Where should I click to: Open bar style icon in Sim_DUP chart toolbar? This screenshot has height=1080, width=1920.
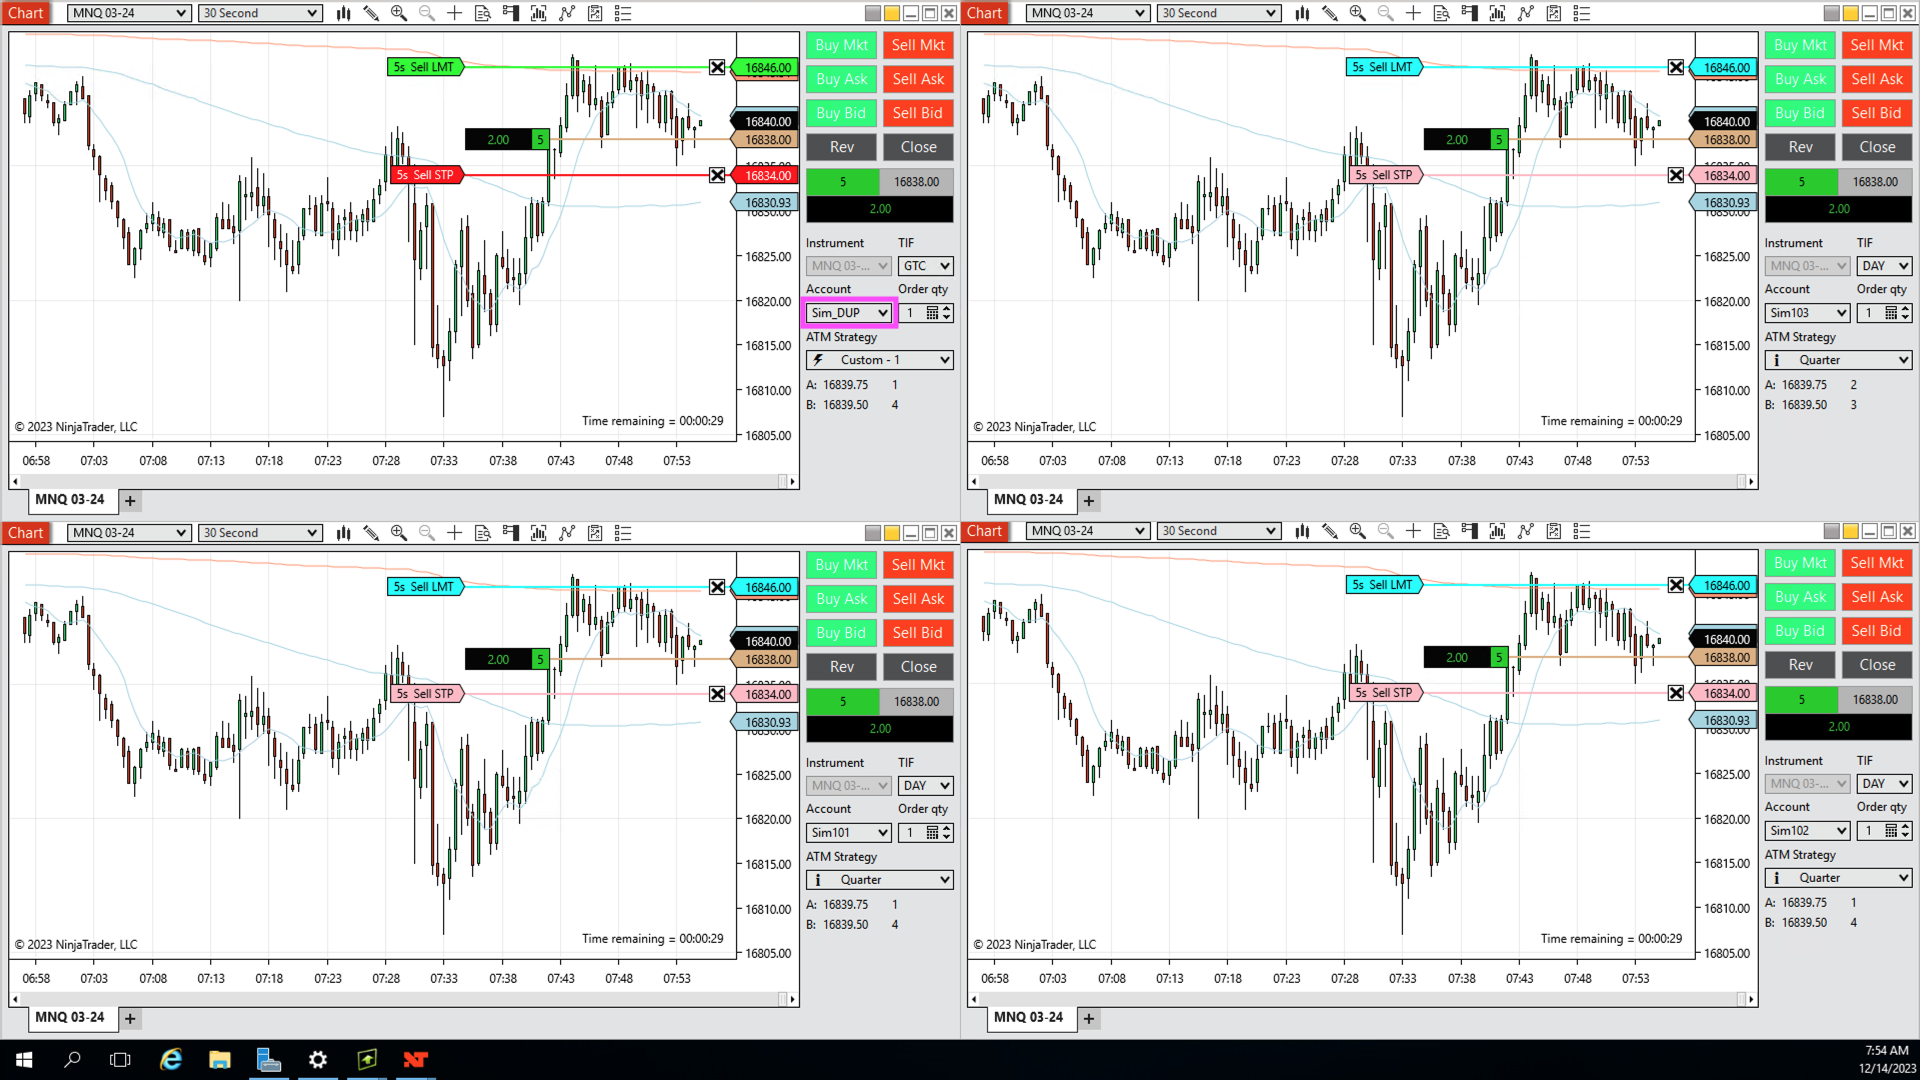pos(343,13)
